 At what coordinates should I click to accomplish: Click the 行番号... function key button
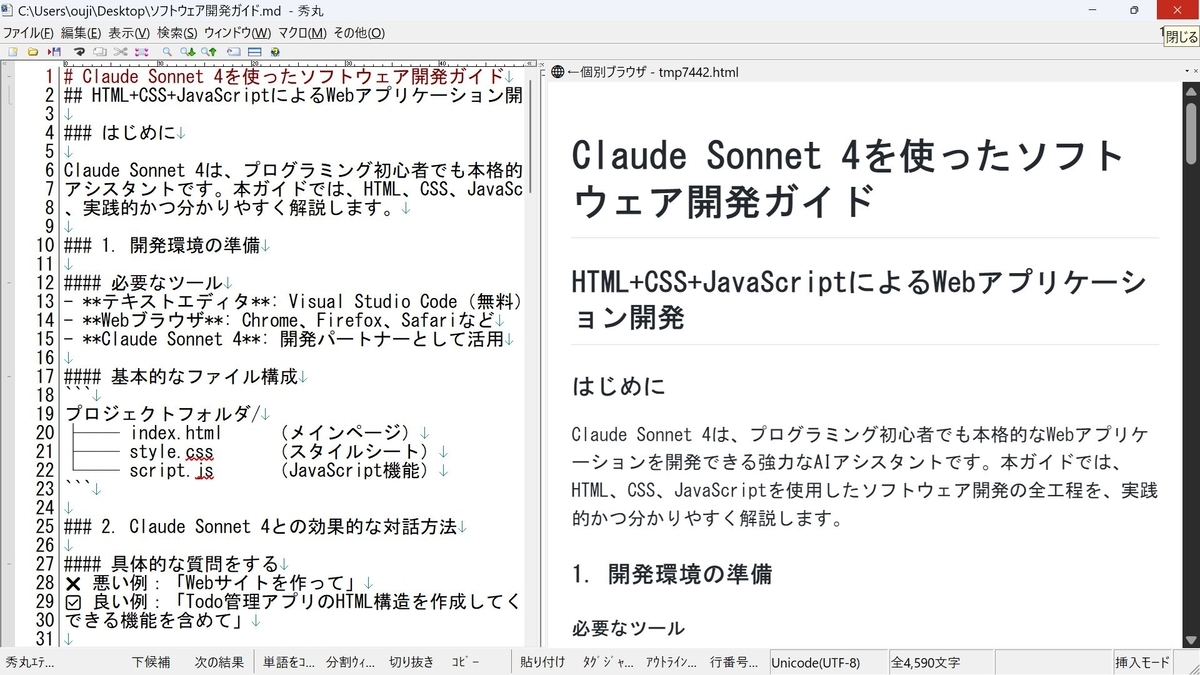point(733,662)
